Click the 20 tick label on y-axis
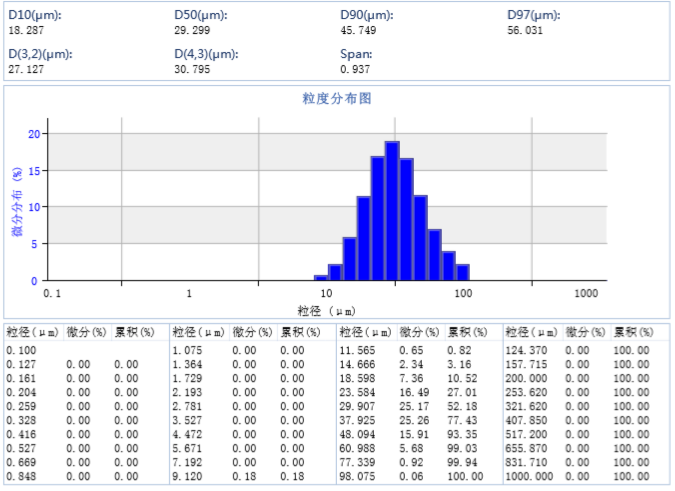This screenshot has height=491, width=675. (x=34, y=134)
